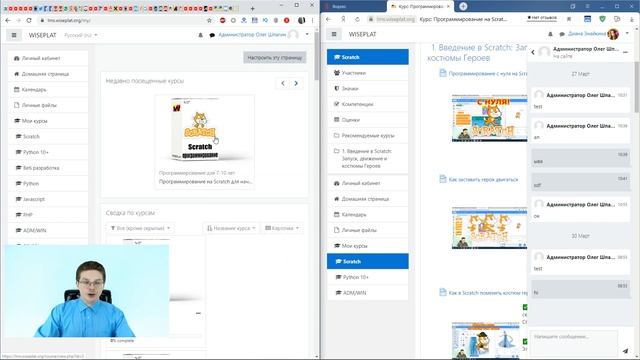Open Личный кабинет in left window sidebar
This screenshot has height=360, width=640.
(48, 58)
